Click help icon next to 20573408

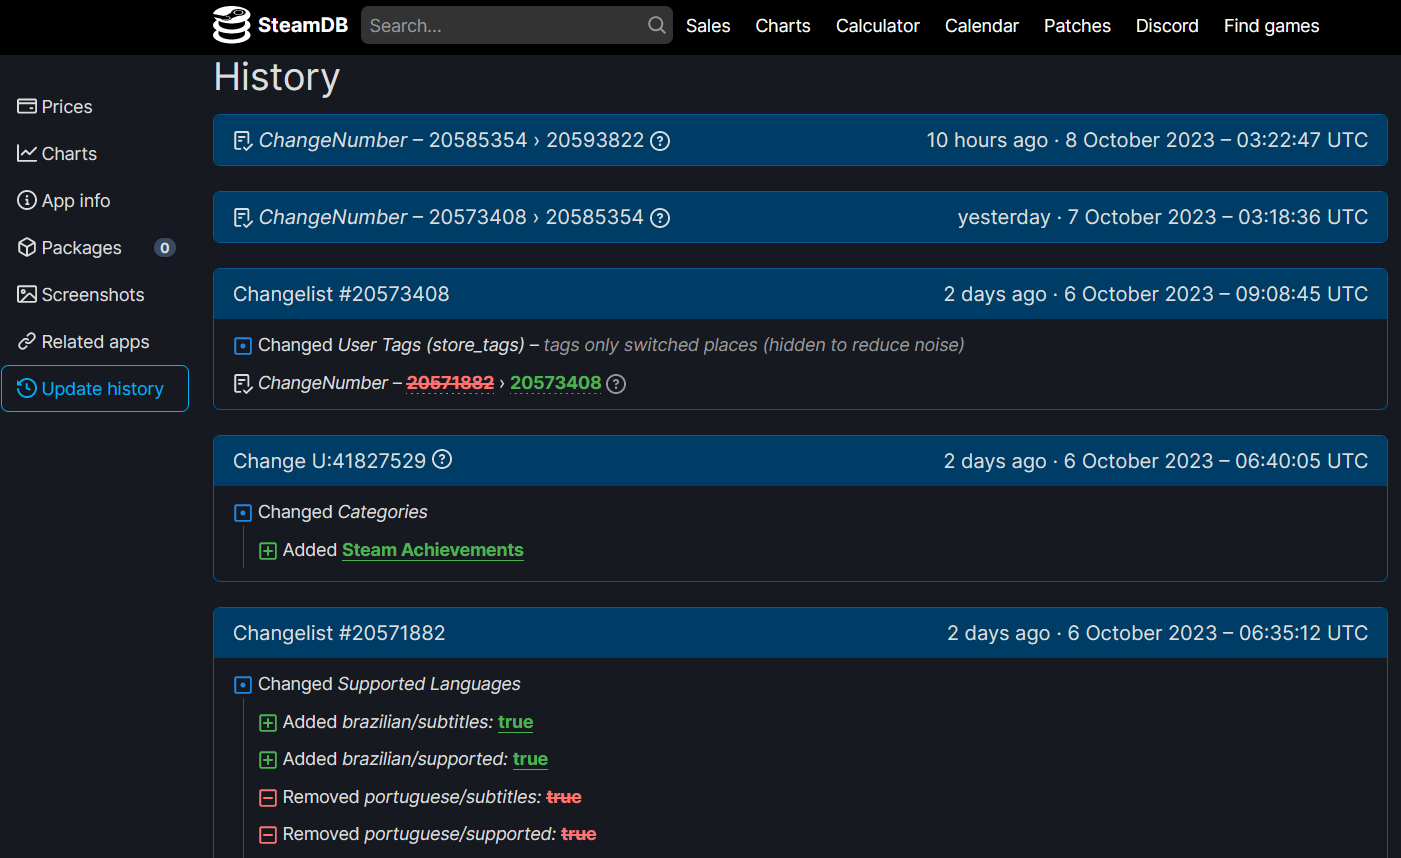point(616,384)
